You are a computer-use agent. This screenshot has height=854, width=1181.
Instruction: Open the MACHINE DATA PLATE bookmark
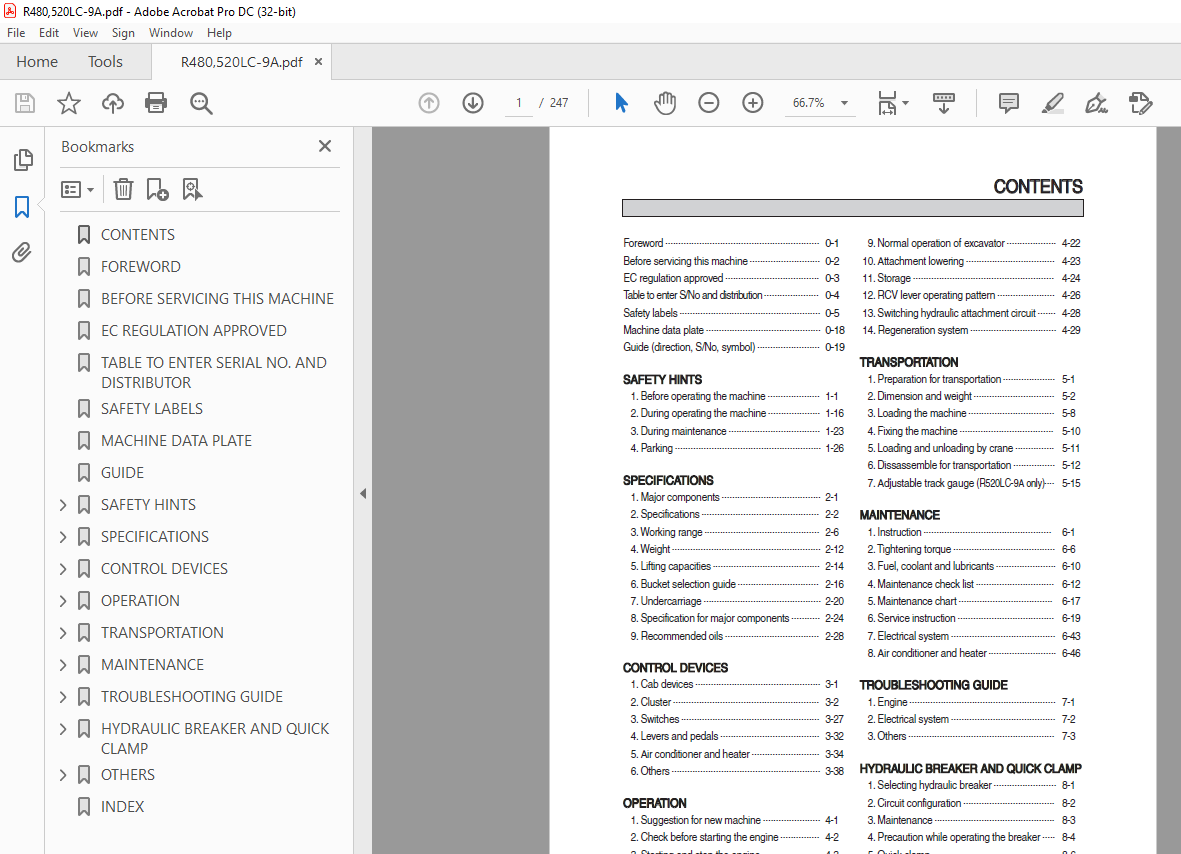click(x=176, y=441)
